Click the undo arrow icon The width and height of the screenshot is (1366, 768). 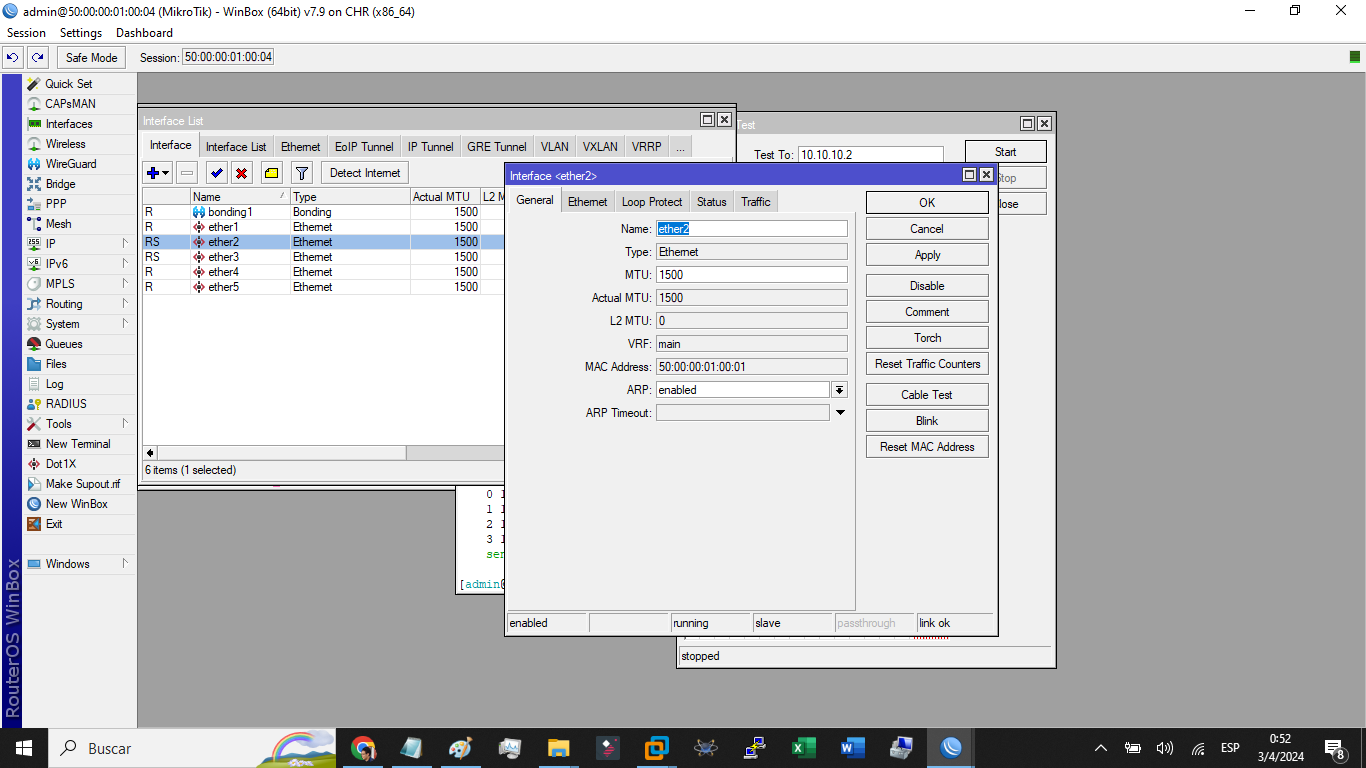pyautogui.click(x=13, y=57)
